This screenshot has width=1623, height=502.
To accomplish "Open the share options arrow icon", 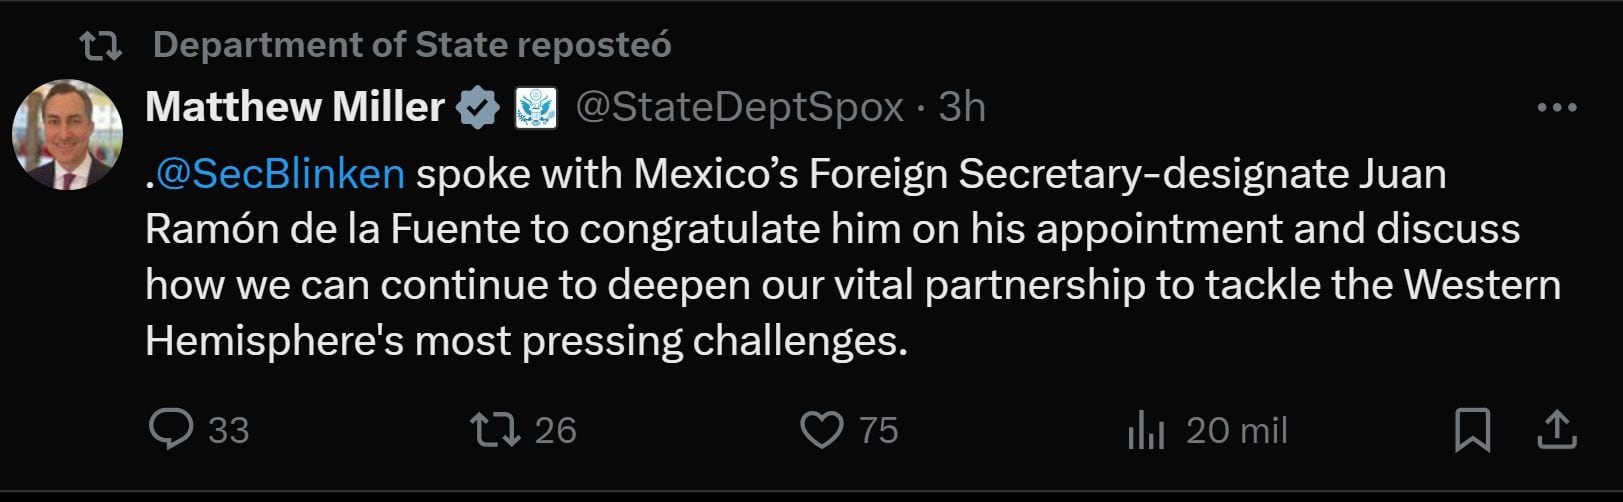I will tap(1555, 430).
